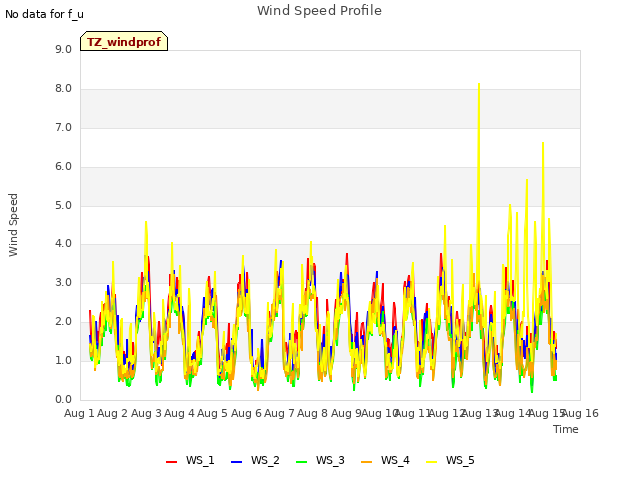
Task: Click the WS_3 green legend swatch
Action: [x=301, y=462]
